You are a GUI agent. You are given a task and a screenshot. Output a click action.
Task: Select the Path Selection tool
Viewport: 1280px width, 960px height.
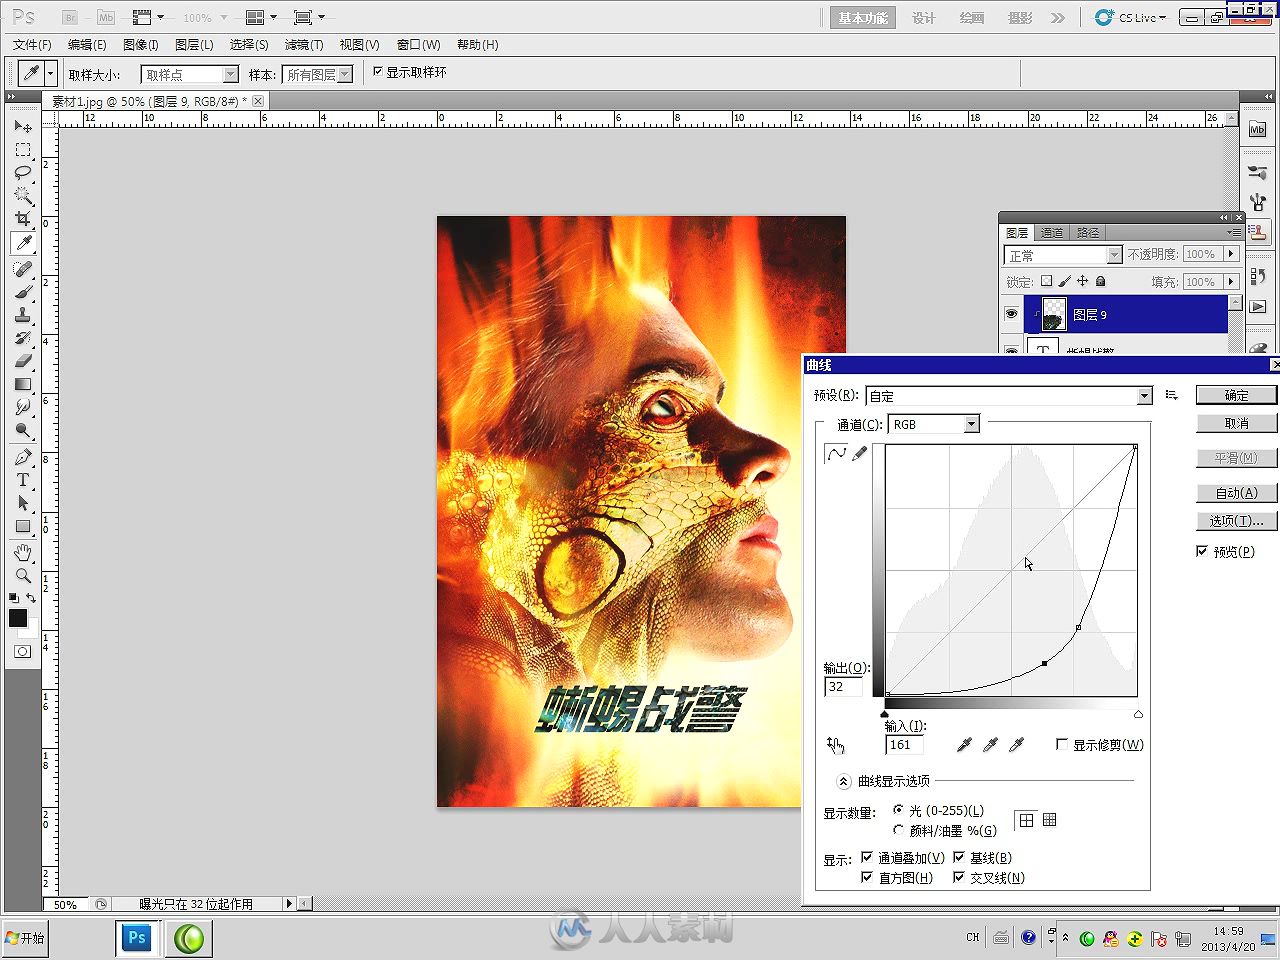point(23,503)
